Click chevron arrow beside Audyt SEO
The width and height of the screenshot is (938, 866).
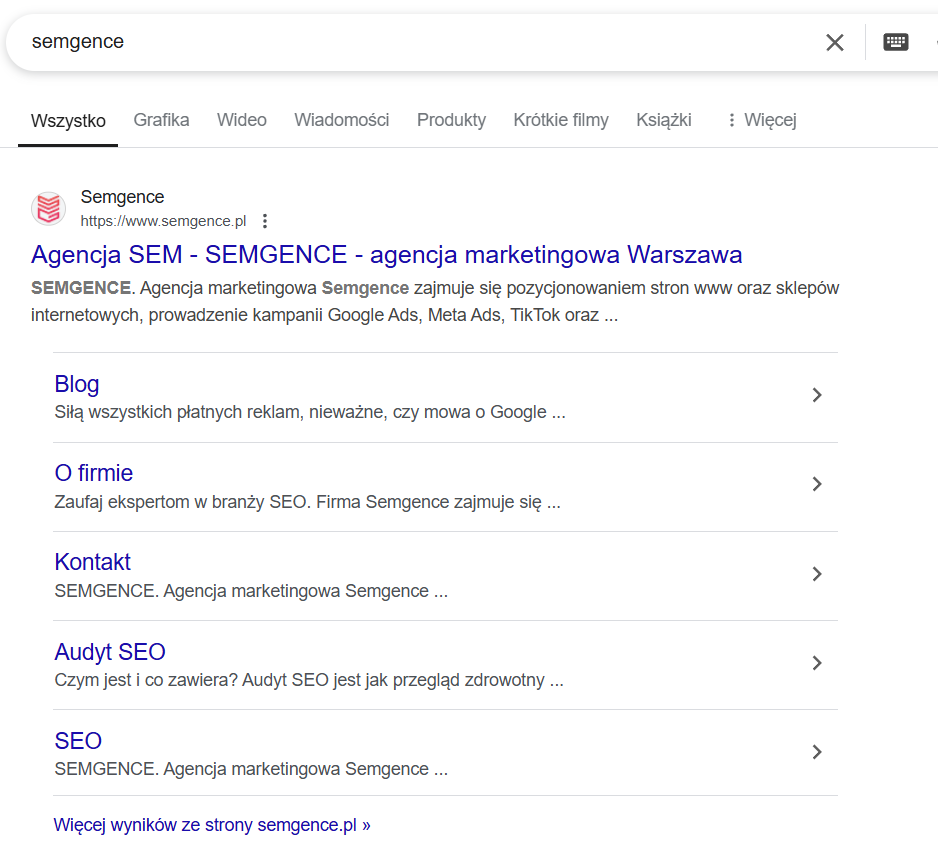point(817,663)
